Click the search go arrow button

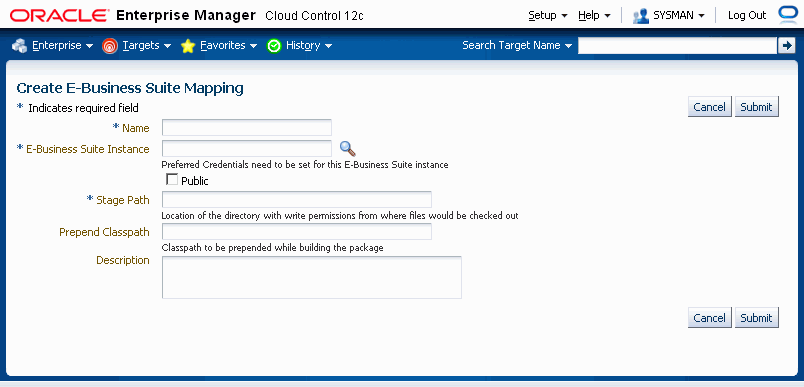point(786,46)
